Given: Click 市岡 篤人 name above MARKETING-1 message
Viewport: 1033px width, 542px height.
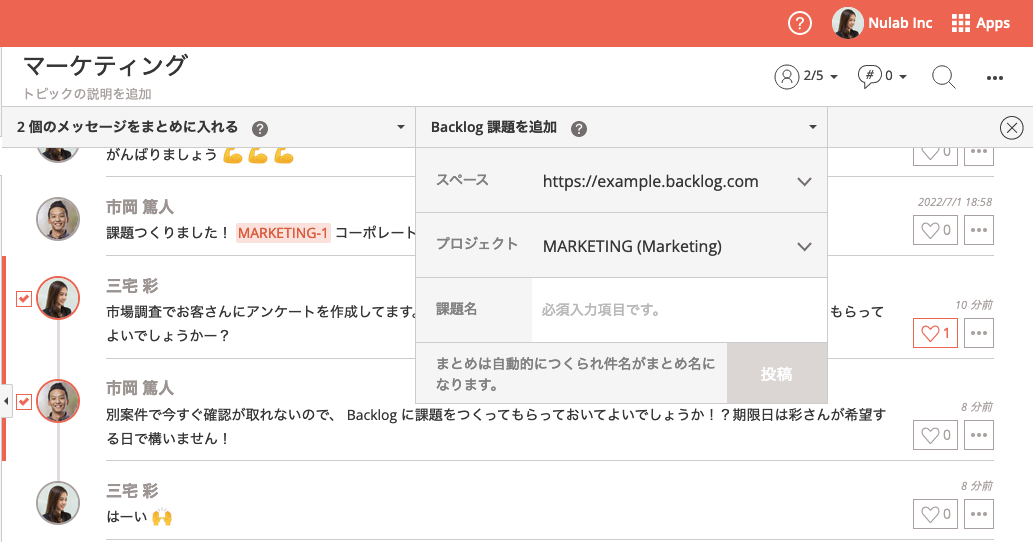Looking at the screenshot, I should (x=140, y=207).
